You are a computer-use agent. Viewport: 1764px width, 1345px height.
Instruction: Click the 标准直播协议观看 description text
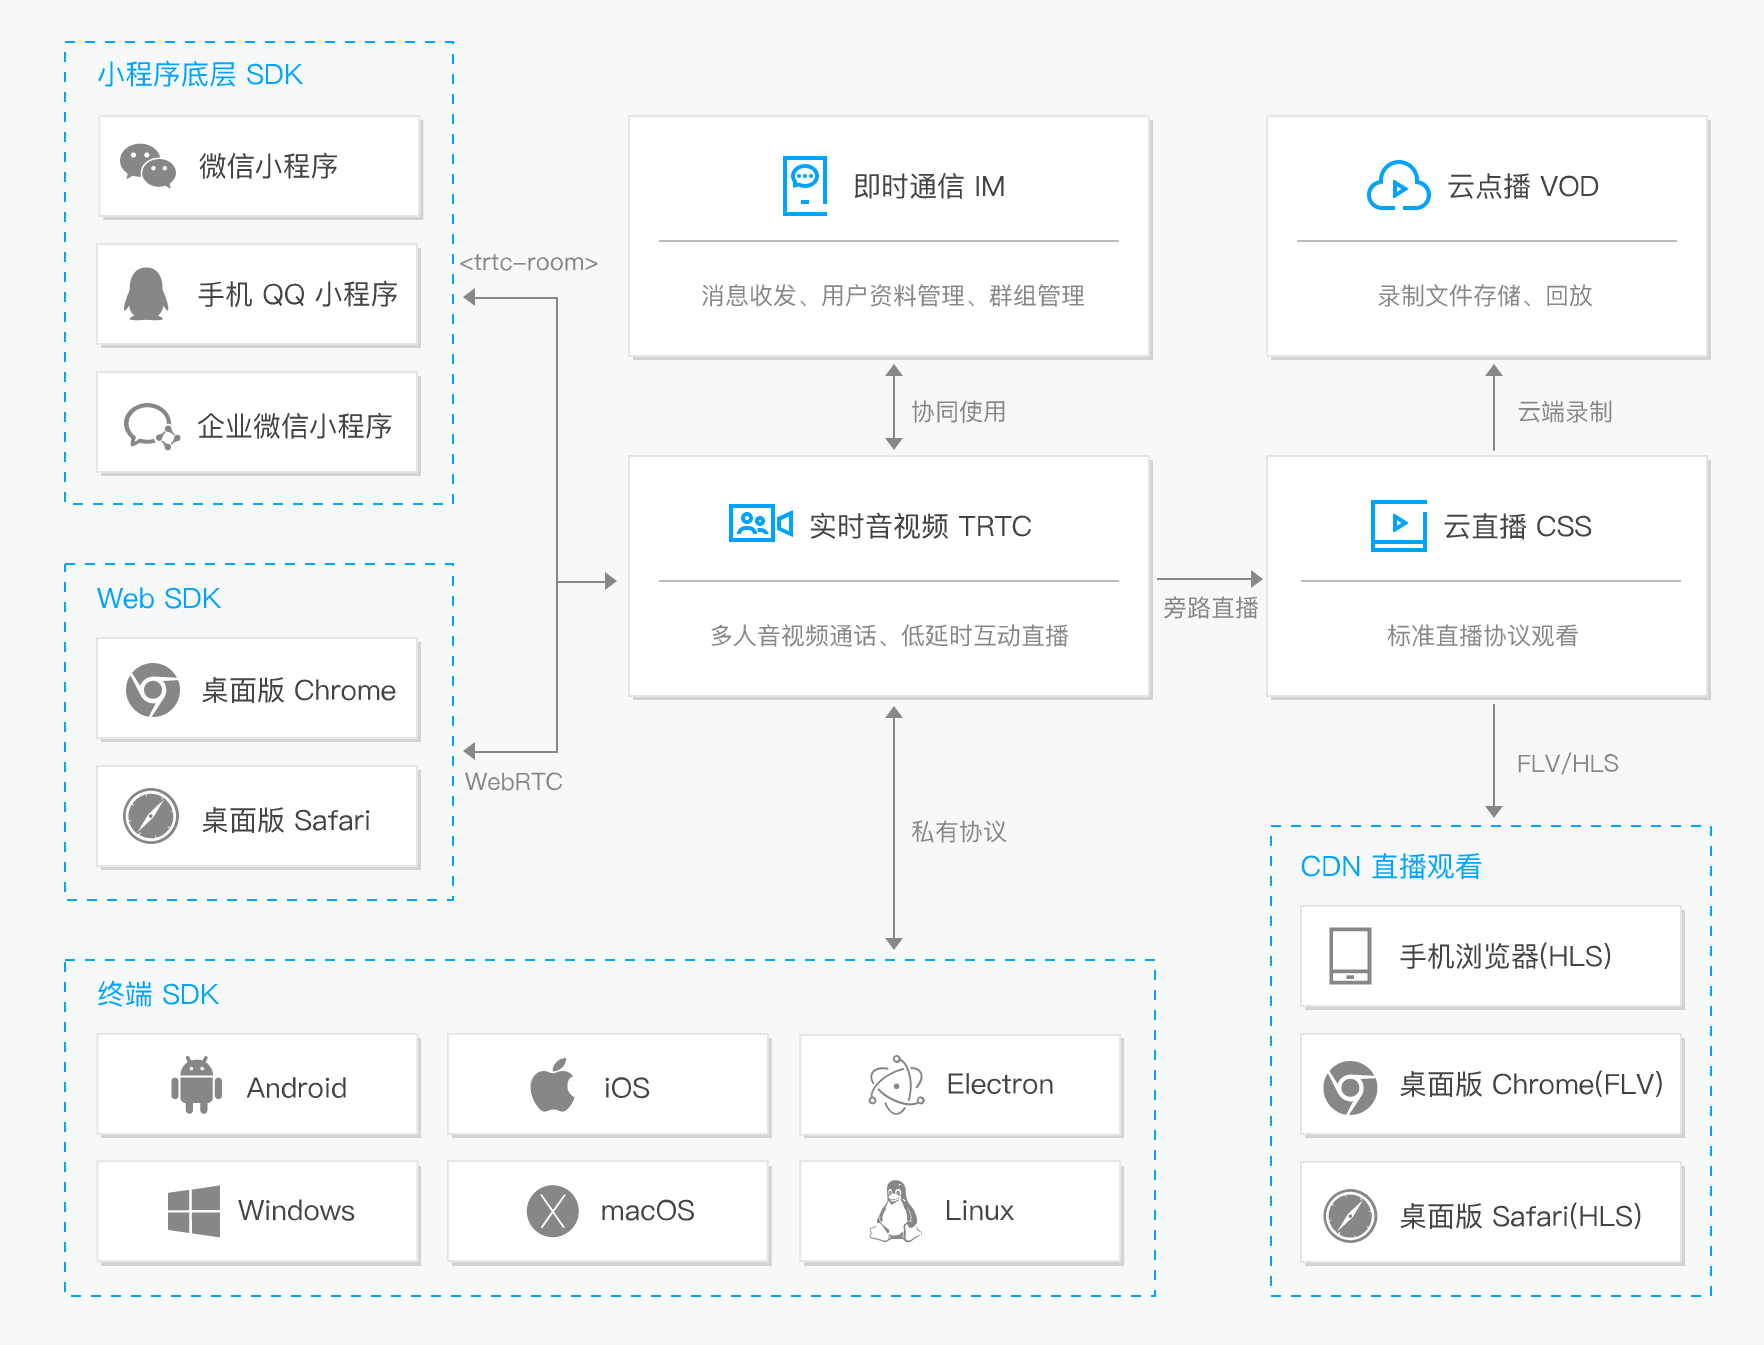pyautogui.click(x=1482, y=636)
